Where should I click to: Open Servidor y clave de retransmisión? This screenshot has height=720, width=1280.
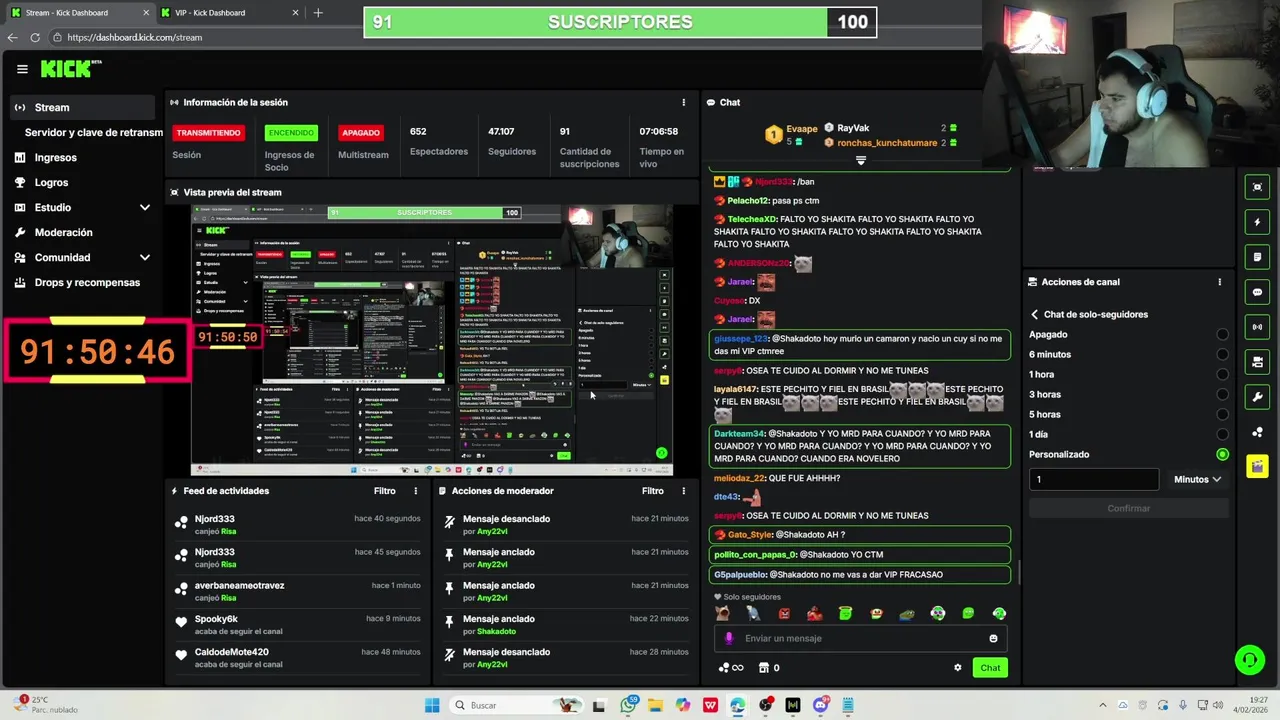93,132
